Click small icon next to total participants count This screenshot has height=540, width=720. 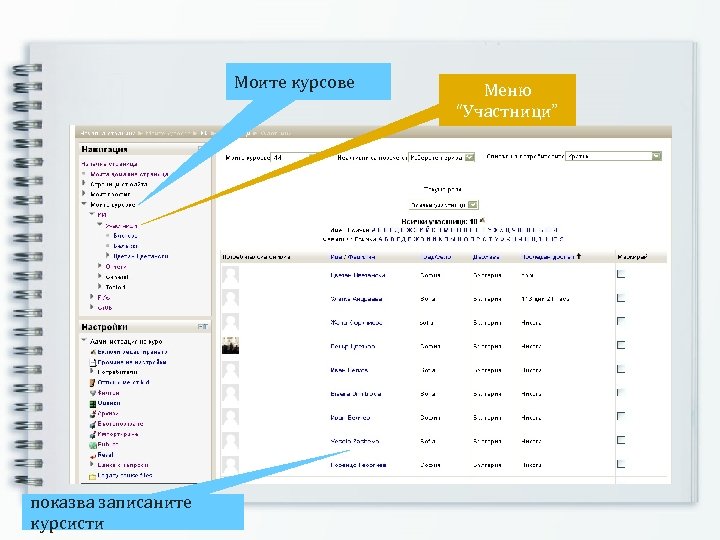click(482, 220)
